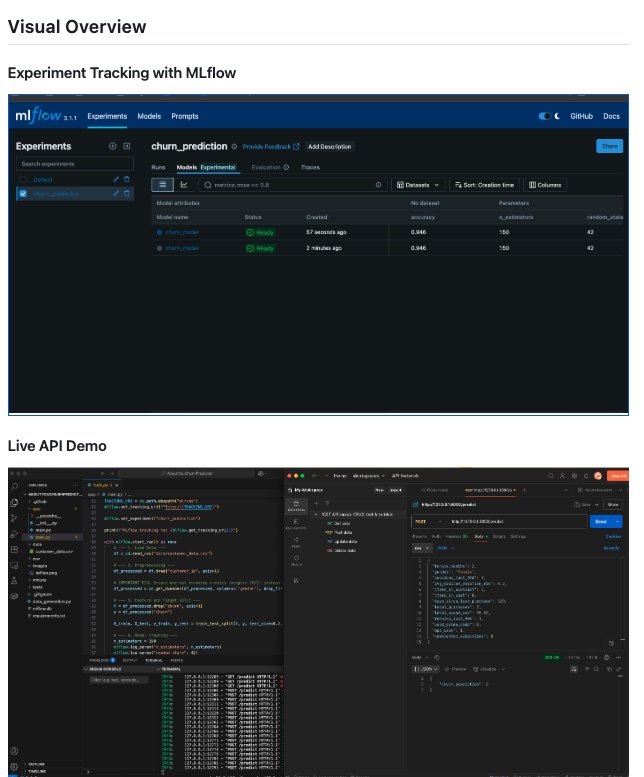The width and height of the screenshot is (644, 777).
Task: Click the edit pencil for churn_prediction experiment
Action: pos(116,194)
